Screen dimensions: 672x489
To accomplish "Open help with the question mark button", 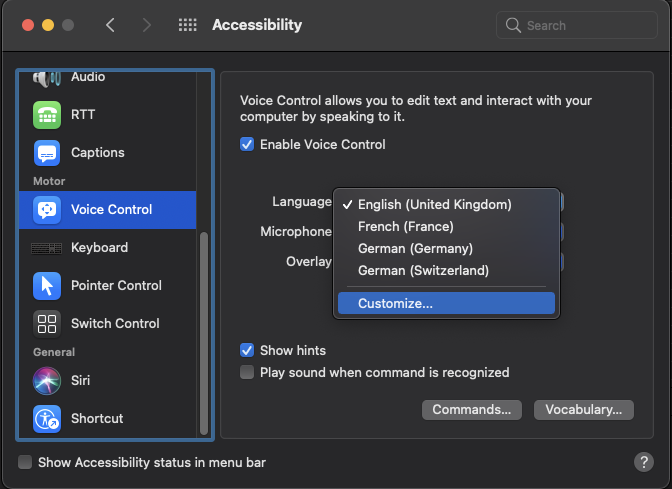I will point(643,462).
